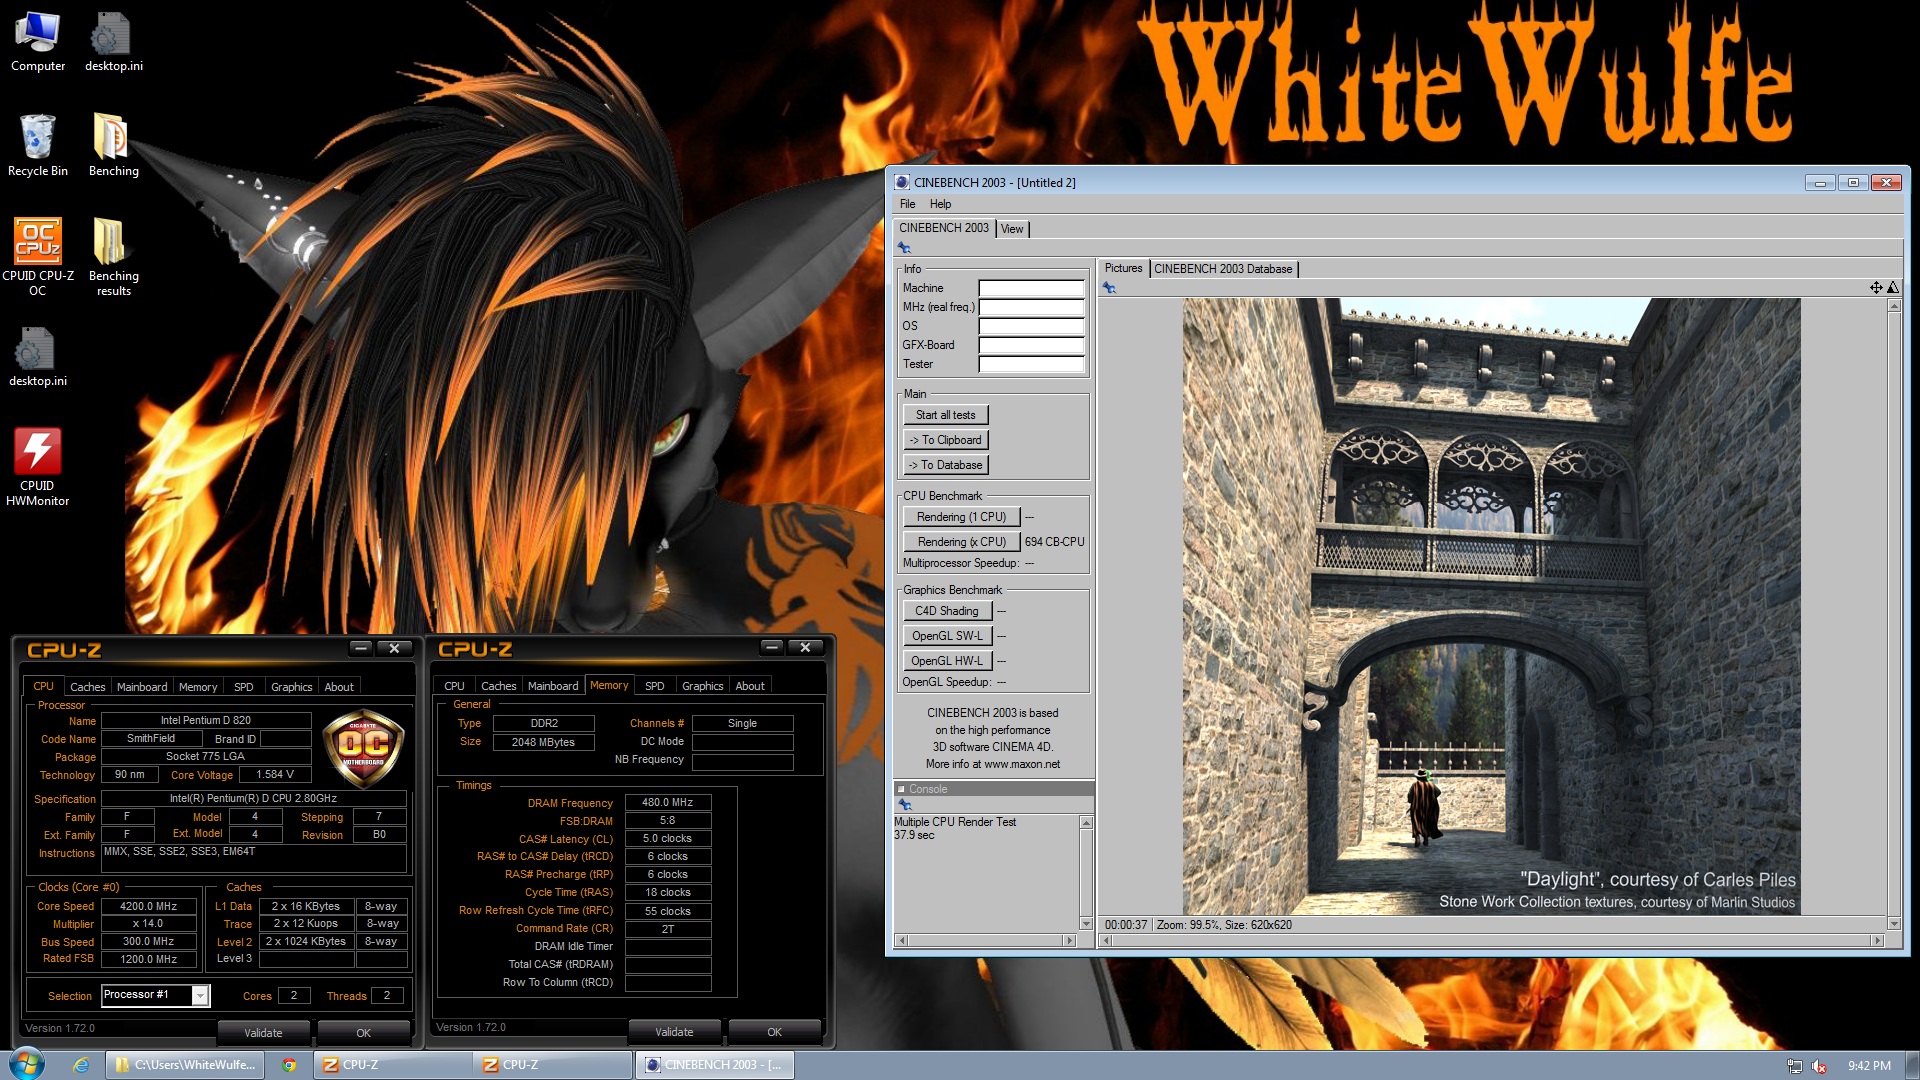Click the Windows Start orb
The image size is (1920, 1080).
[x=27, y=1064]
